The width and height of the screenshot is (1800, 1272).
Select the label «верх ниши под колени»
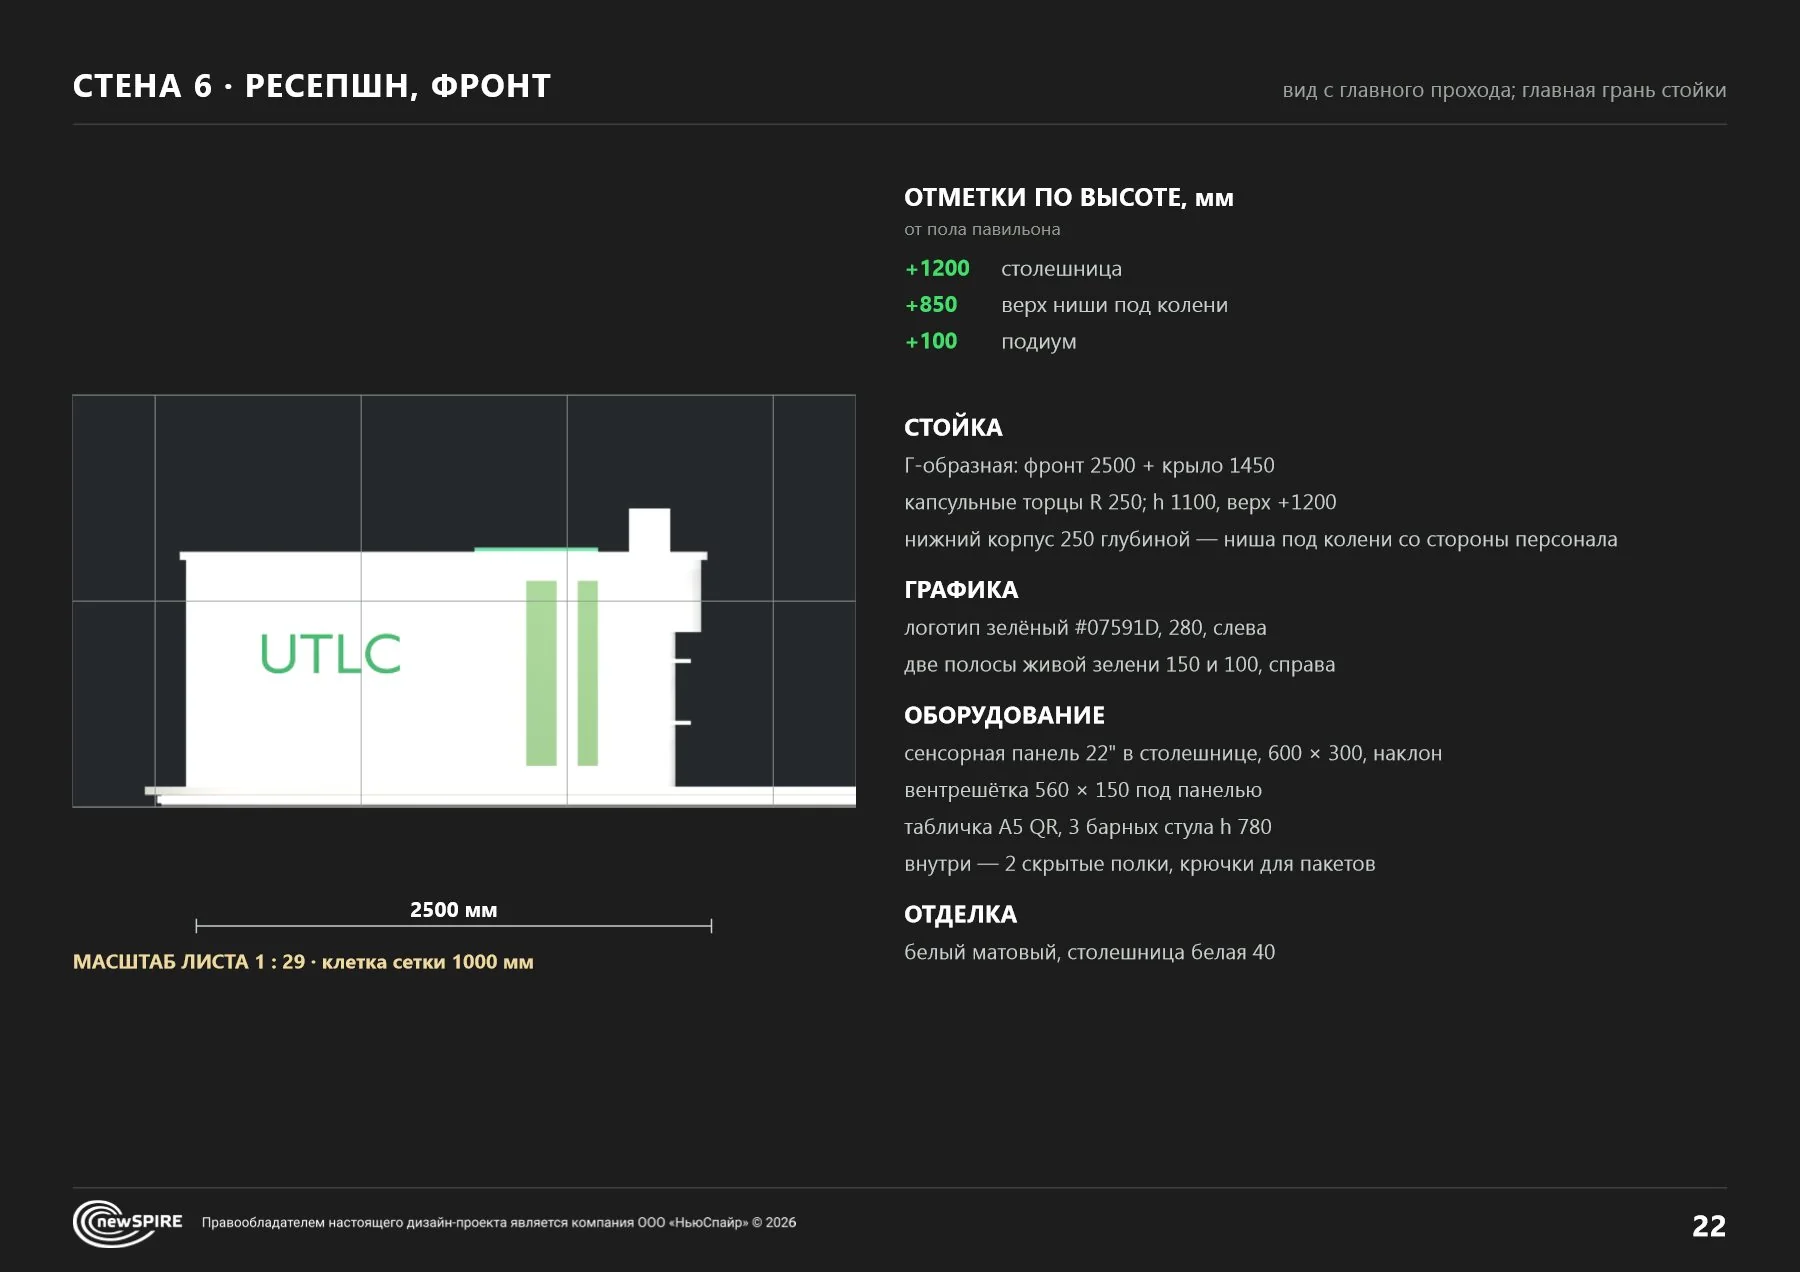(x=1114, y=305)
